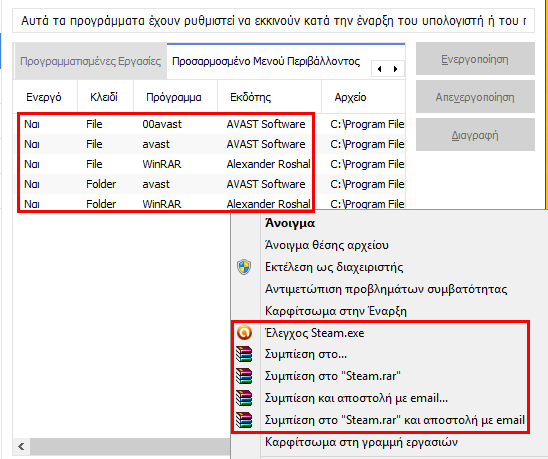Image resolution: width=548 pixels, height=459 pixels.
Task: Select the Folder WinRAR row's program cell
Action: pyautogui.click(x=162, y=204)
